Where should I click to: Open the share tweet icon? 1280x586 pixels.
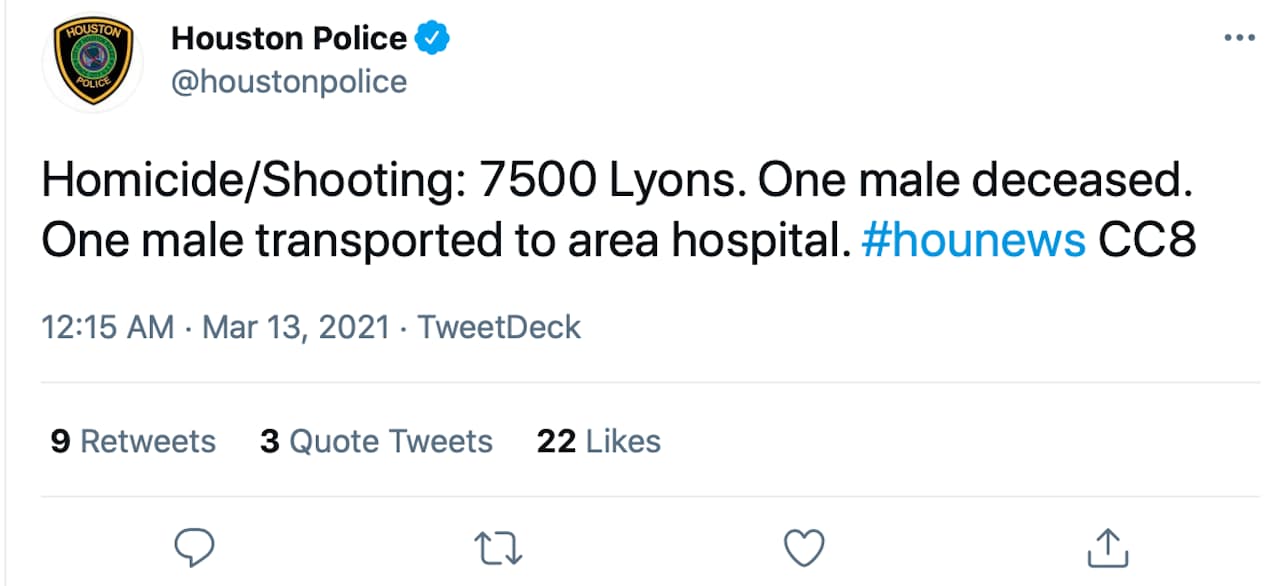[1106, 547]
